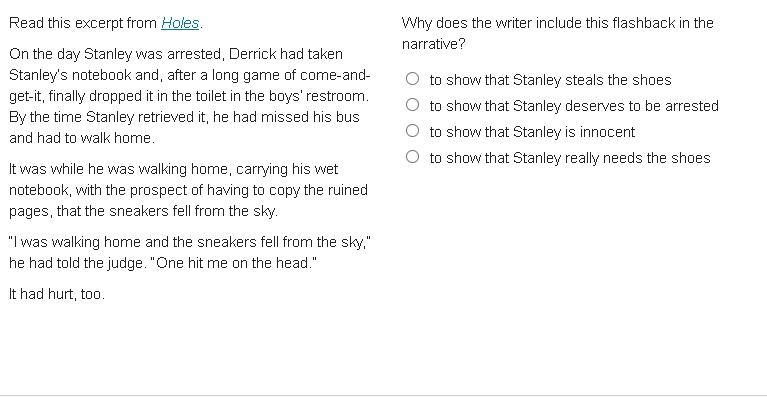Open the Holes hyperlink
The width and height of the screenshot is (767, 397).
point(180,23)
